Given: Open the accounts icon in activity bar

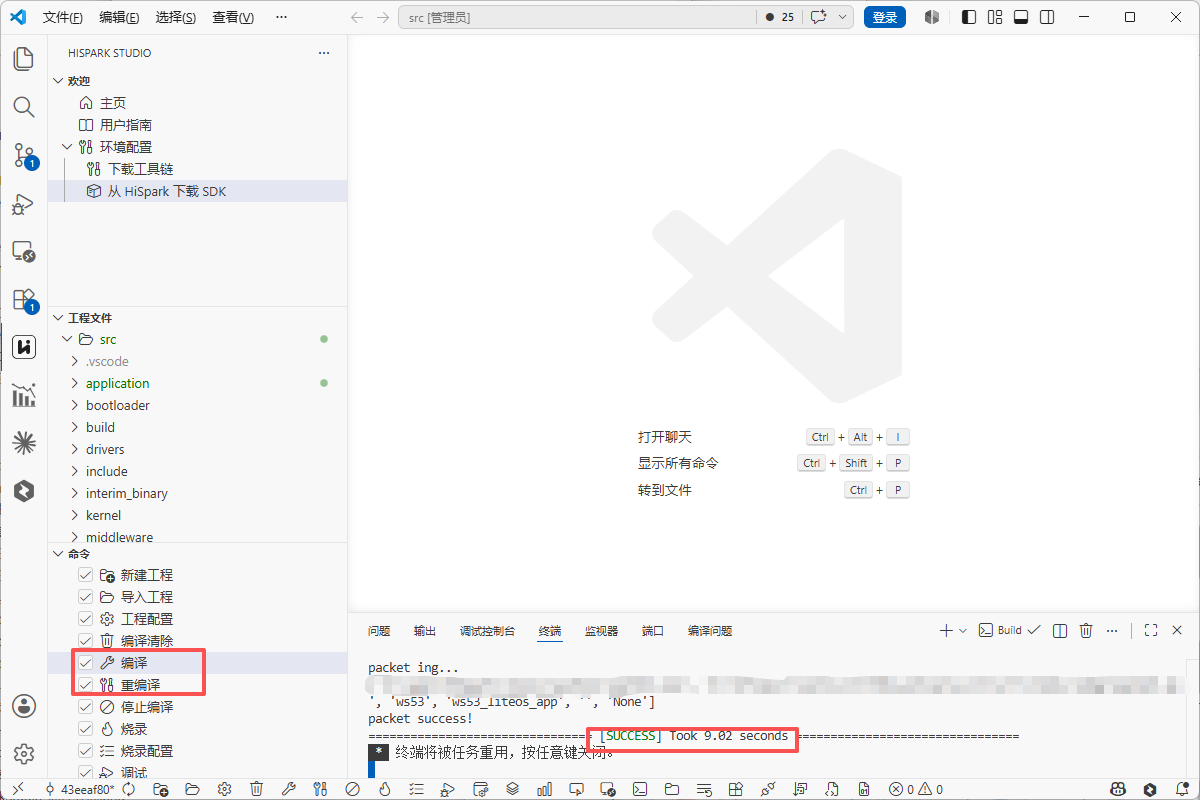Looking at the screenshot, I should point(24,706).
